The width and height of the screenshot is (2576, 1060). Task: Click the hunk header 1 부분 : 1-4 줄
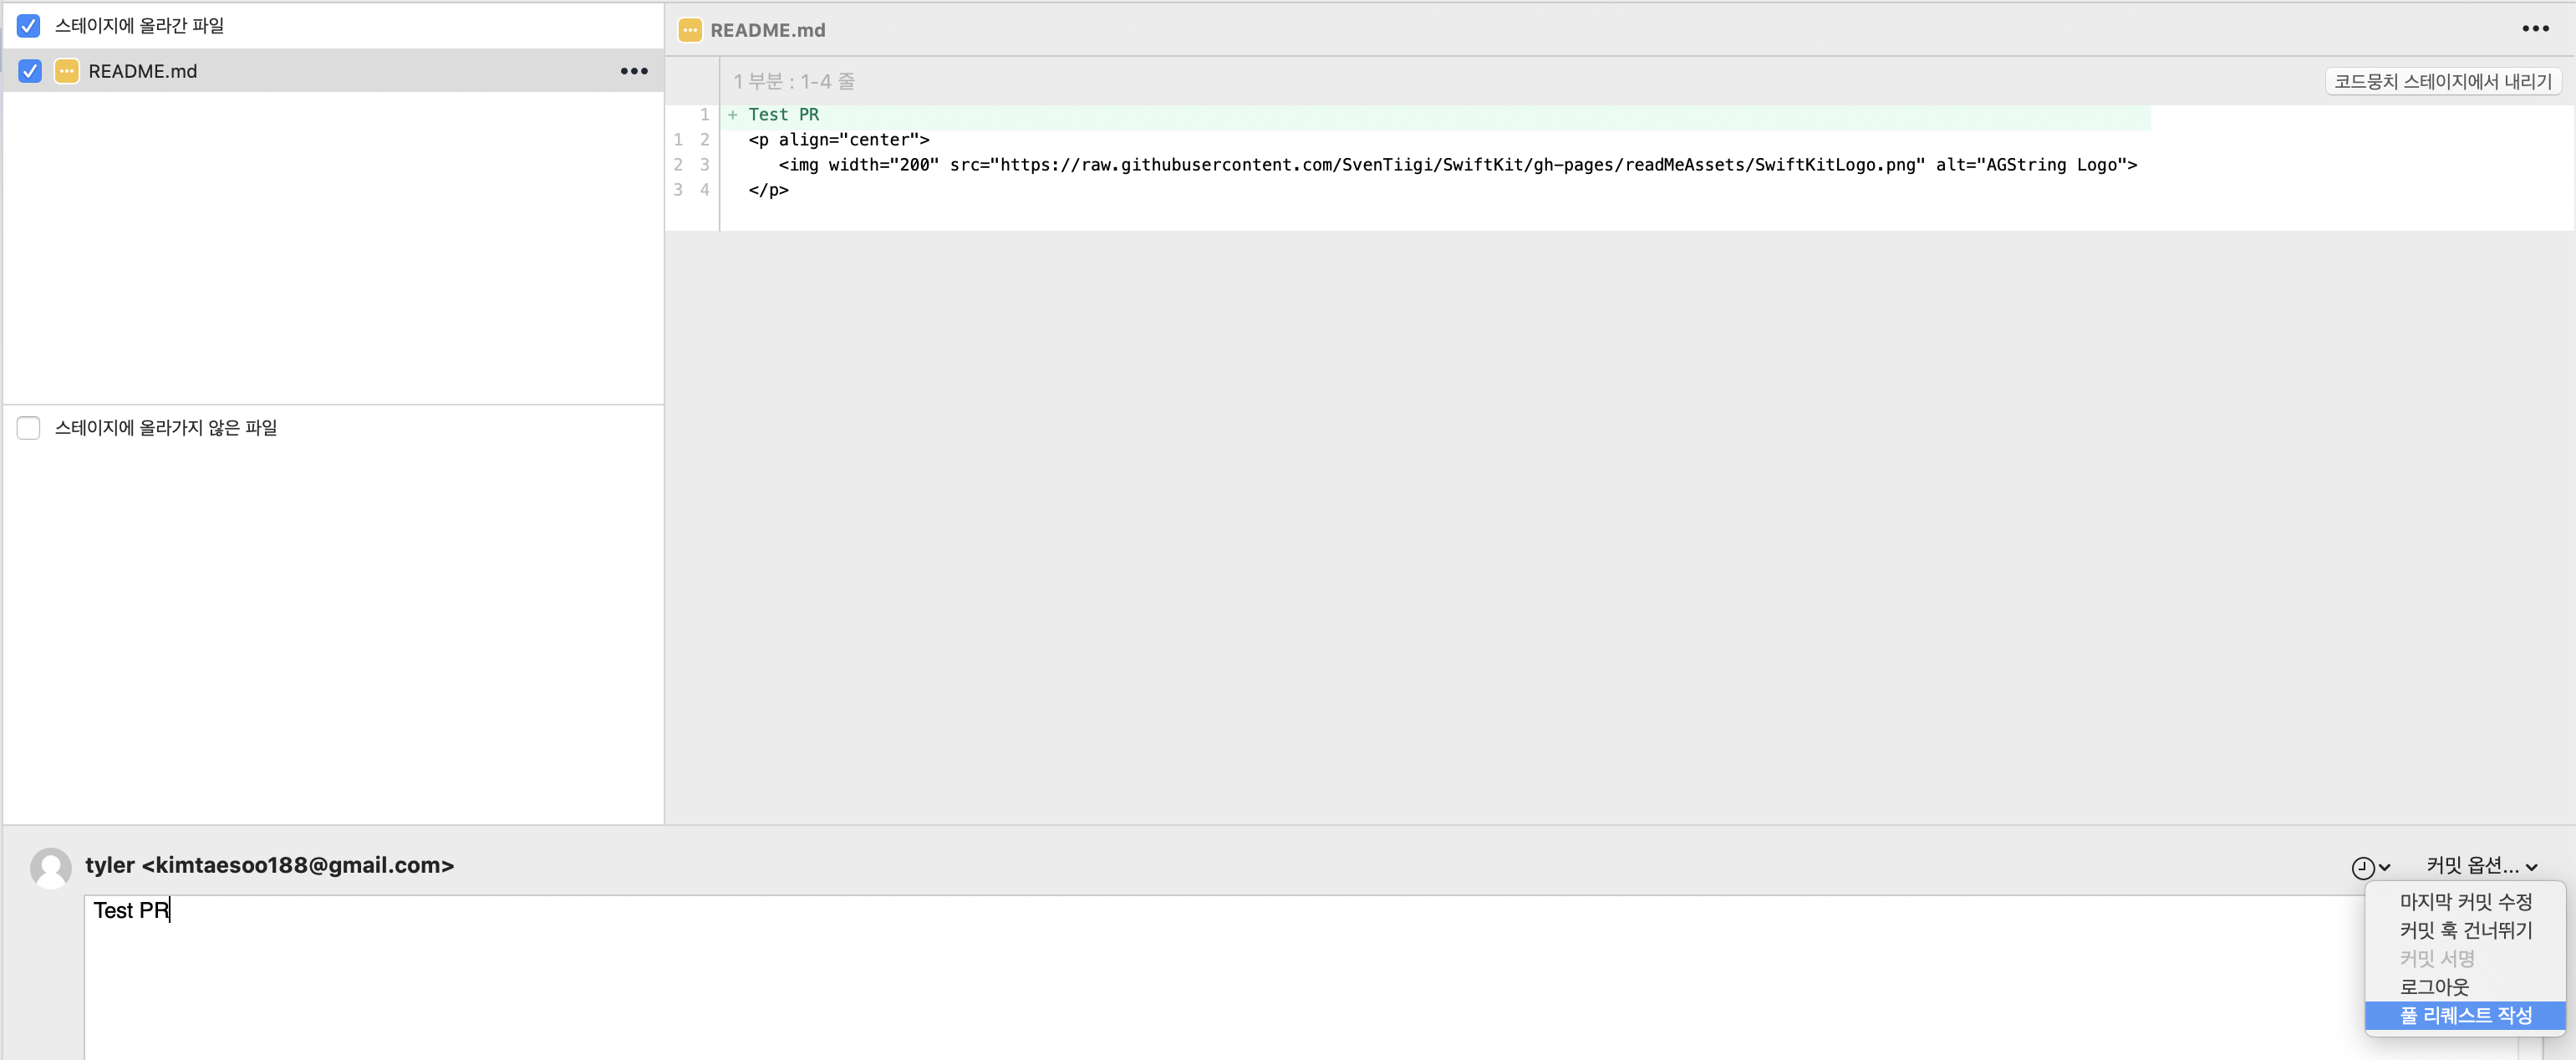point(794,82)
